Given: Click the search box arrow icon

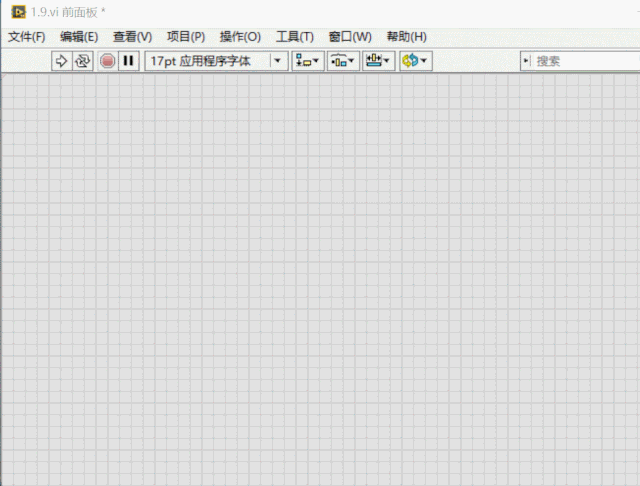Looking at the screenshot, I should tap(526, 61).
